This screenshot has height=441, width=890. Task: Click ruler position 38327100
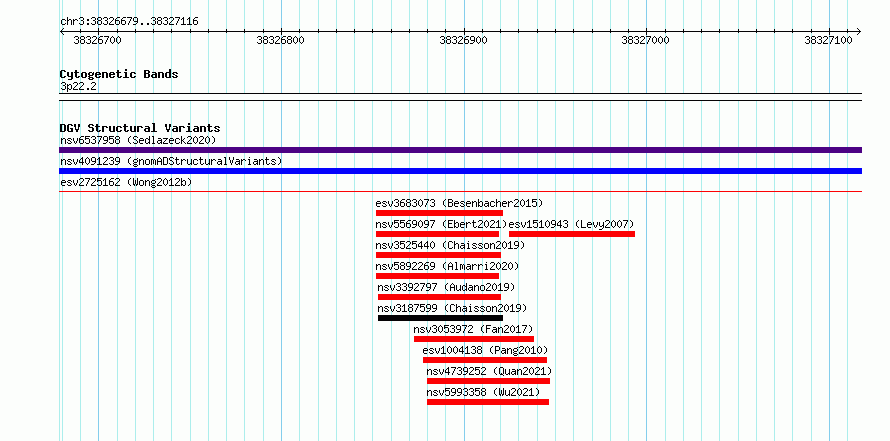click(x=828, y=40)
